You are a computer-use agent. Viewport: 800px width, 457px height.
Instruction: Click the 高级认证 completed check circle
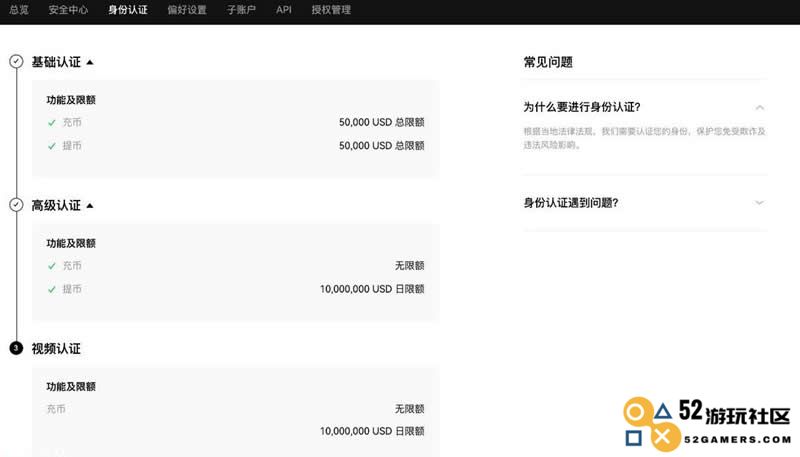16,205
